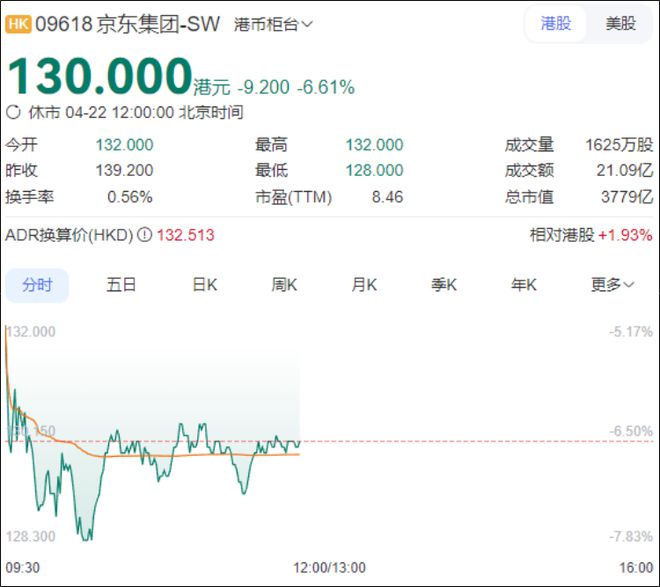Click the chart axis label 128.300
660x587 pixels.
click(31, 537)
